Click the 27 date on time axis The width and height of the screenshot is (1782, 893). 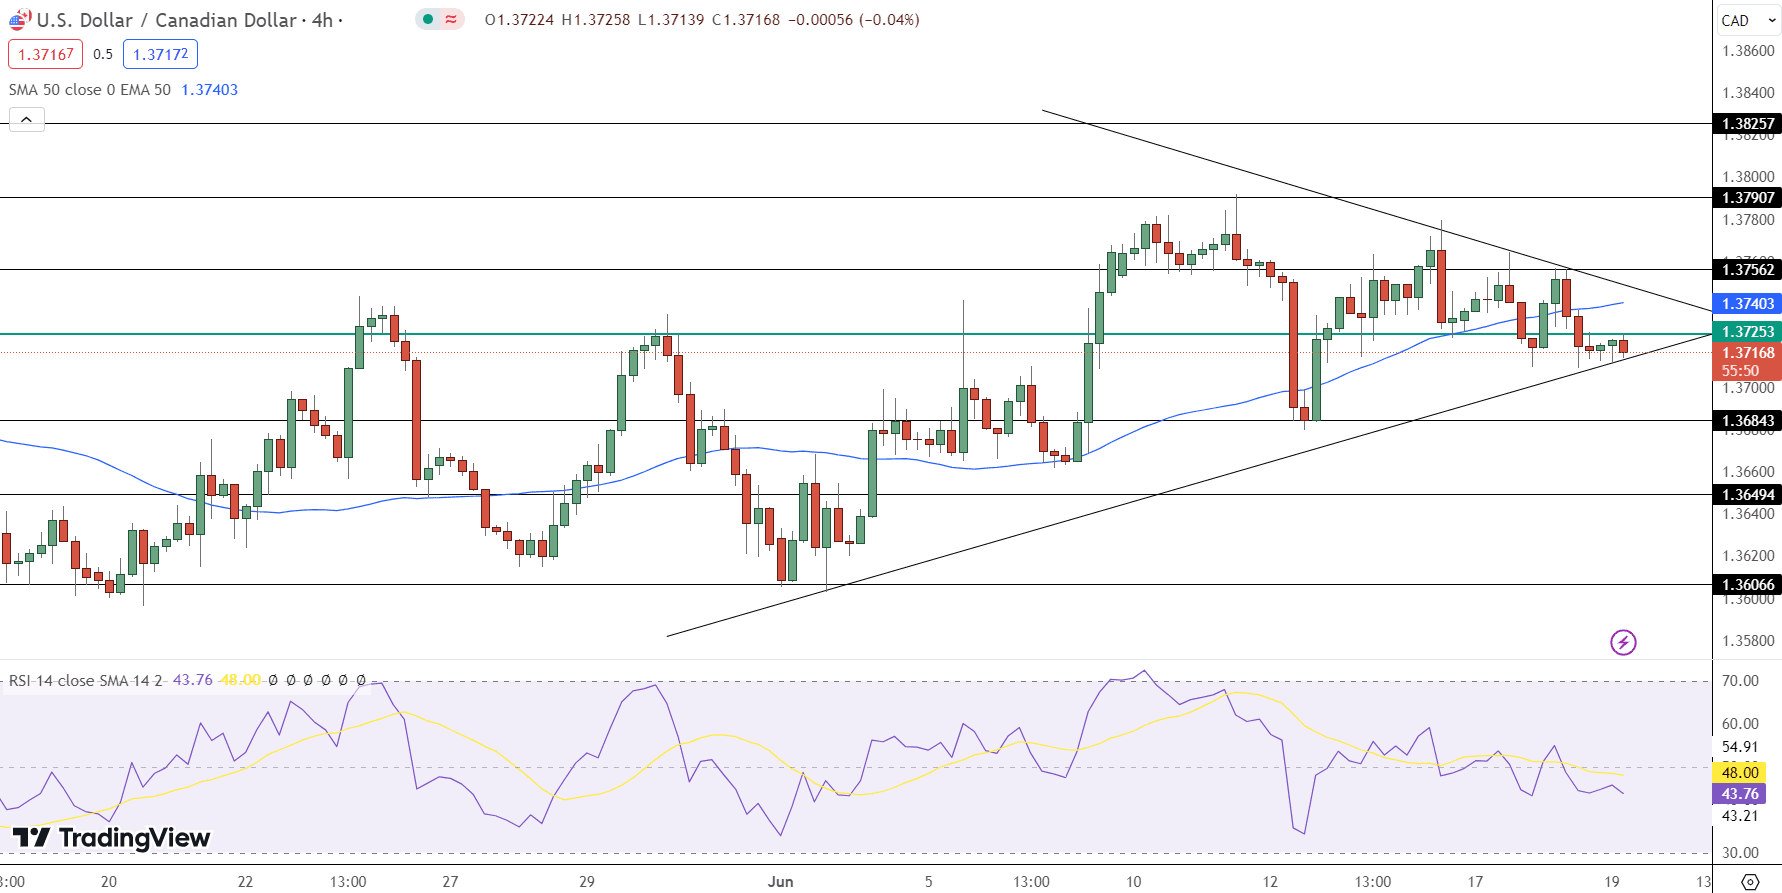451,881
